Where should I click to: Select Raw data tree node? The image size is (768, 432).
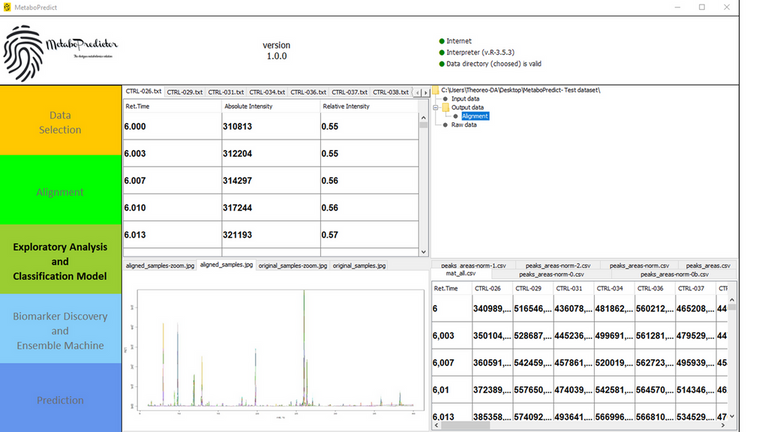point(463,125)
